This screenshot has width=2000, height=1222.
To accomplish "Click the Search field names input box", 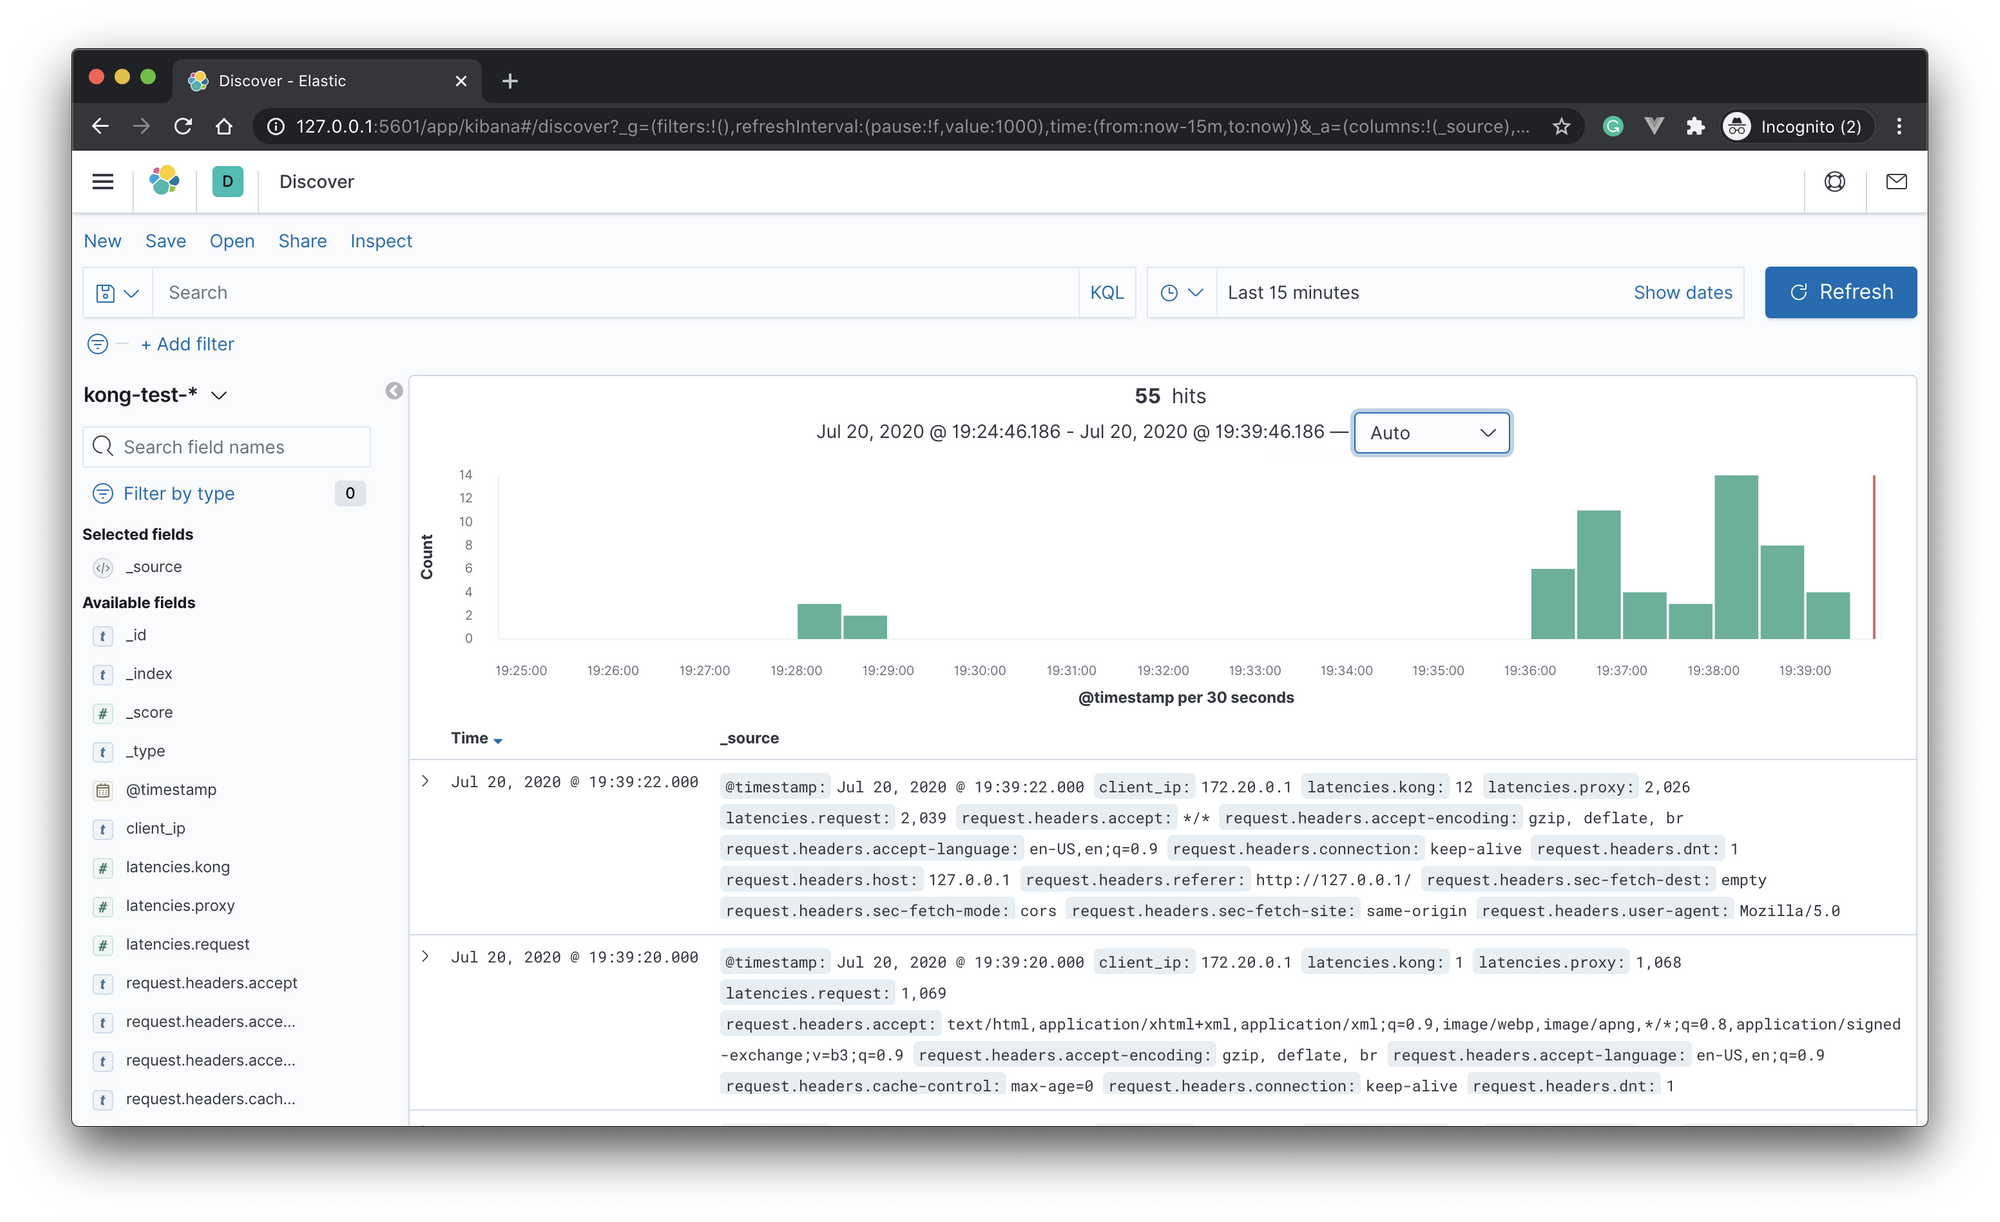I will point(226,446).
